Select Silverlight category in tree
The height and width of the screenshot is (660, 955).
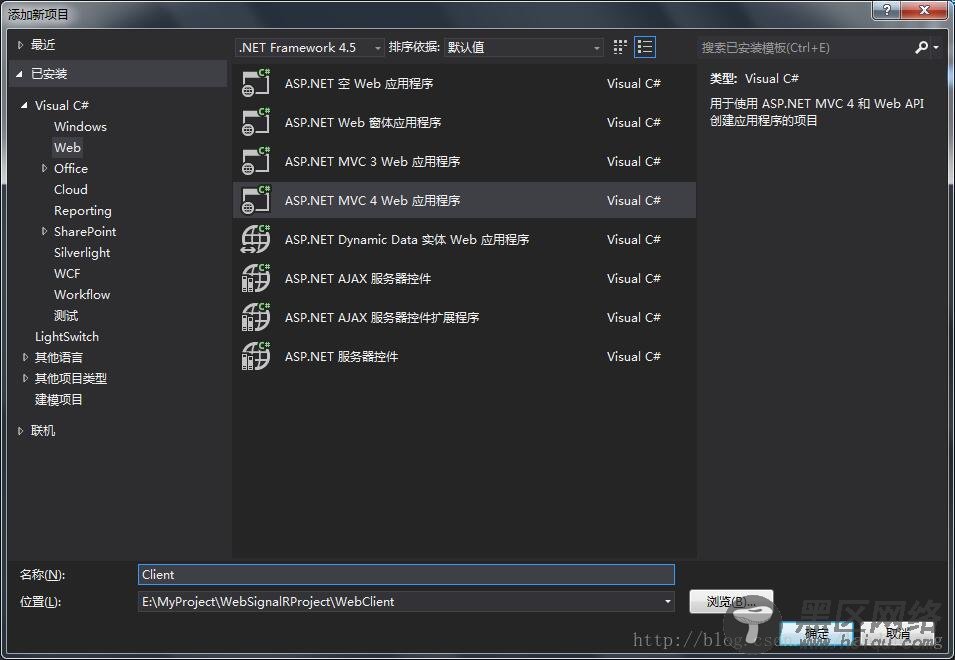pyautogui.click(x=82, y=253)
